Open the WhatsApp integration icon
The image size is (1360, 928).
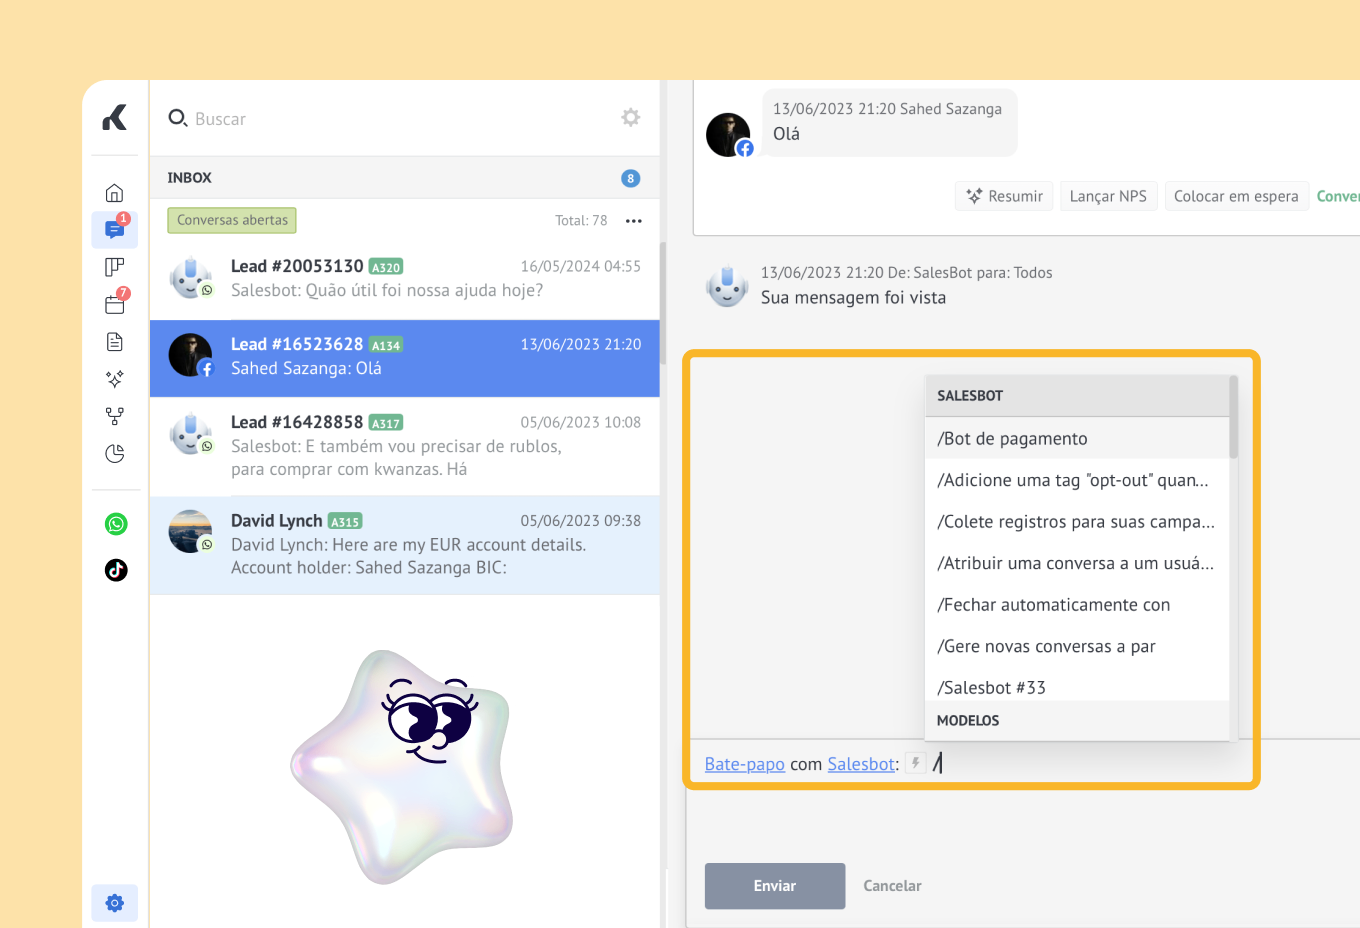[x=116, y=524]
